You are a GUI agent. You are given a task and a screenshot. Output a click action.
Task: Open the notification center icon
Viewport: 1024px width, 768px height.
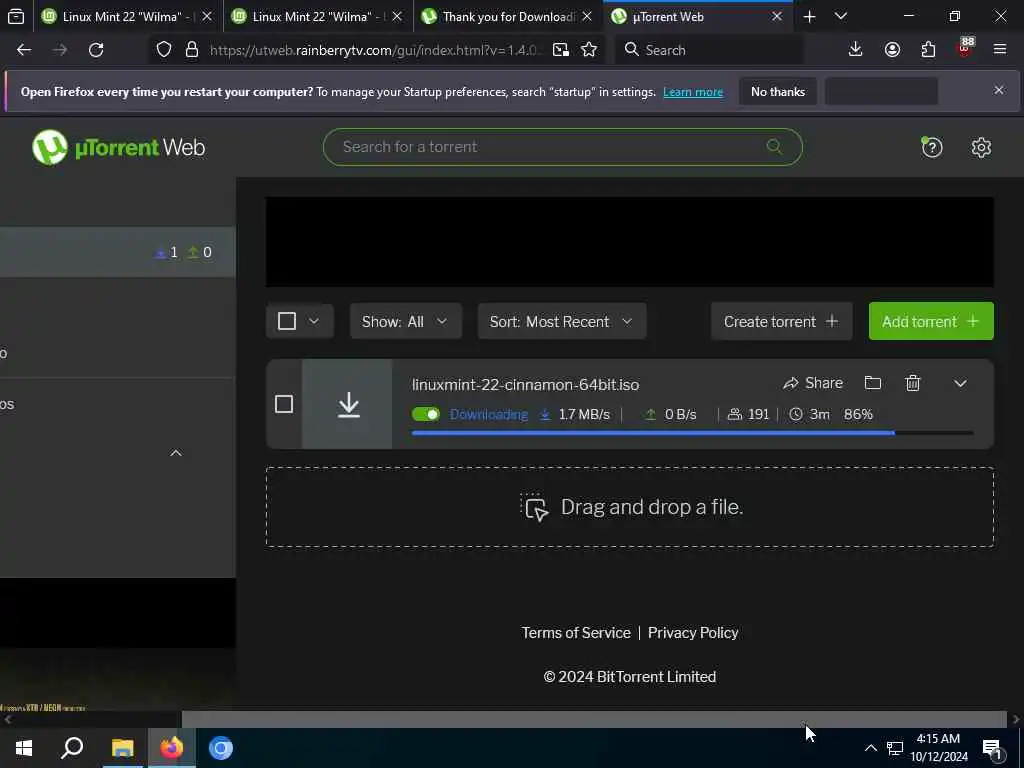(x=993, y=749)
